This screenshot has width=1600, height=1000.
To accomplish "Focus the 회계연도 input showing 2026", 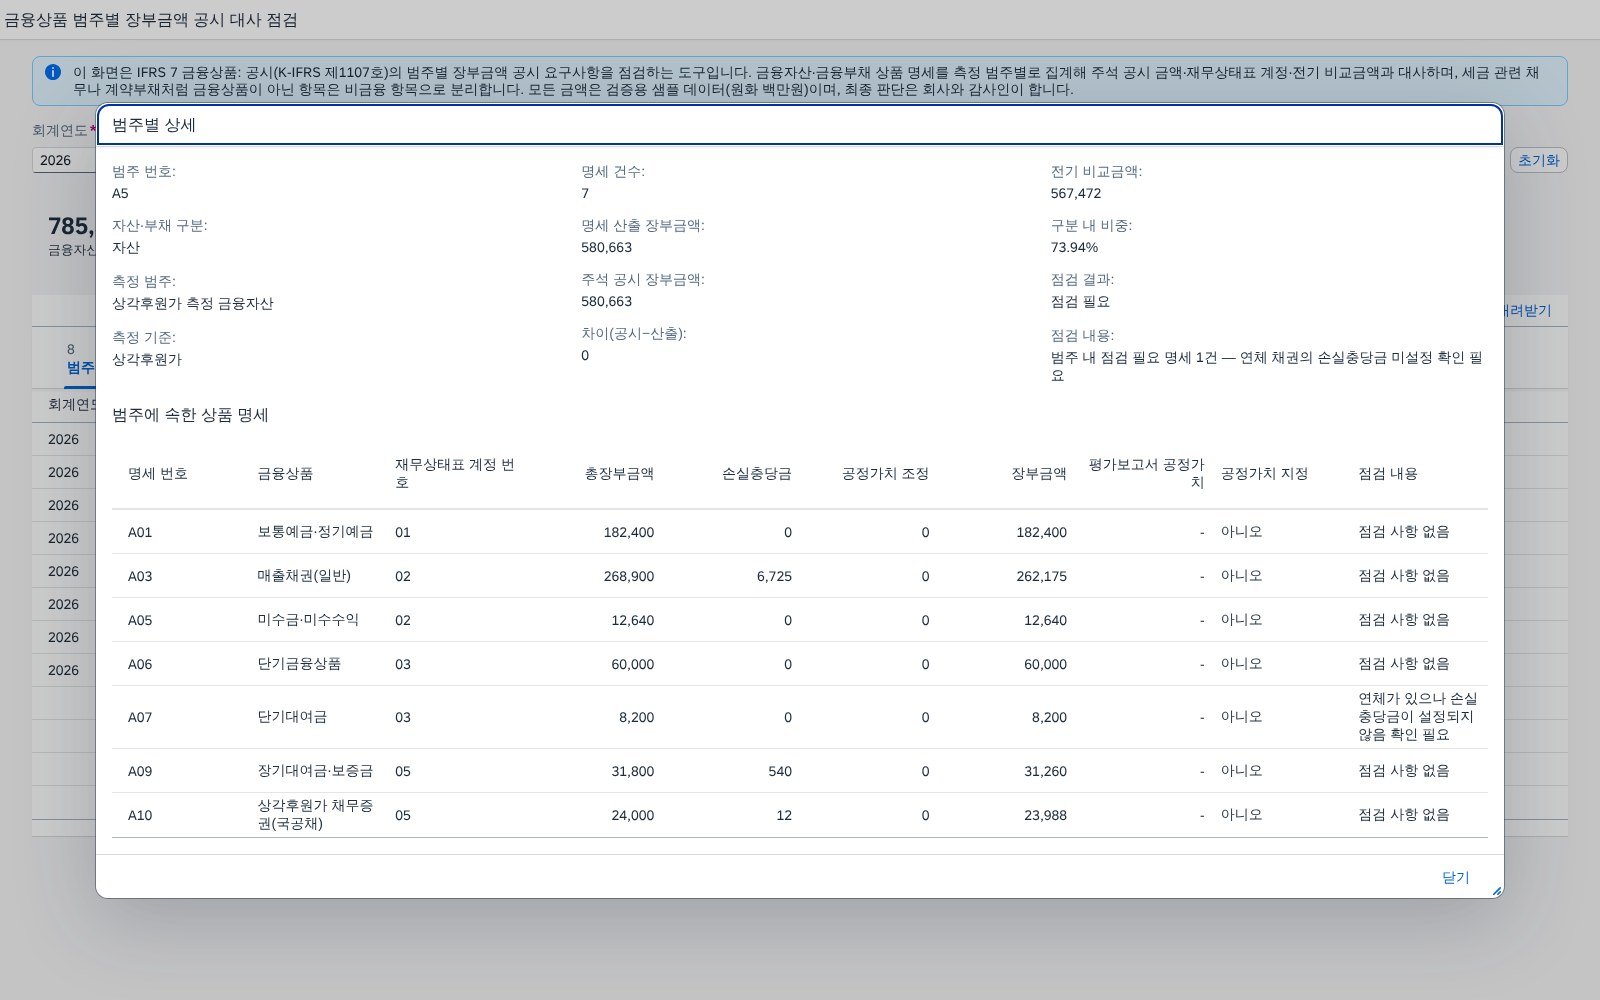I will click(64, 160).
